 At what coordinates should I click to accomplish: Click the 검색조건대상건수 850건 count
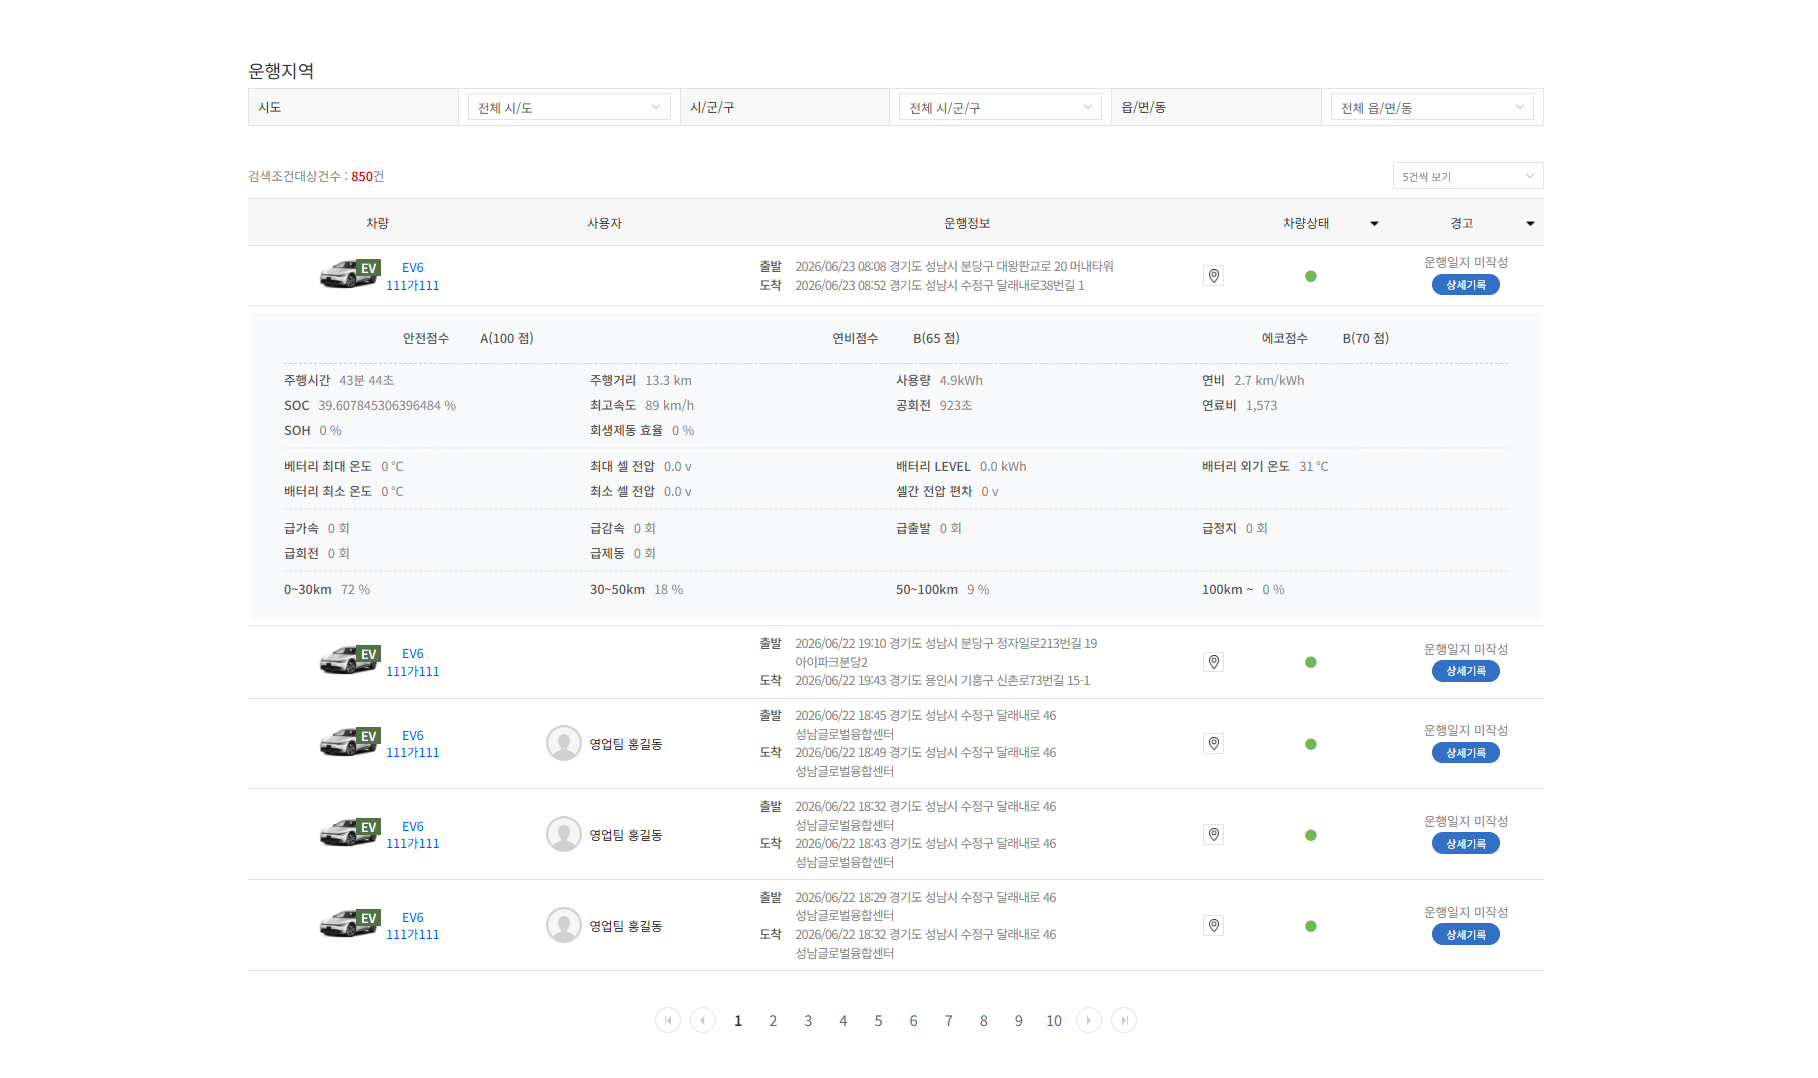click(x=316, y=176)
